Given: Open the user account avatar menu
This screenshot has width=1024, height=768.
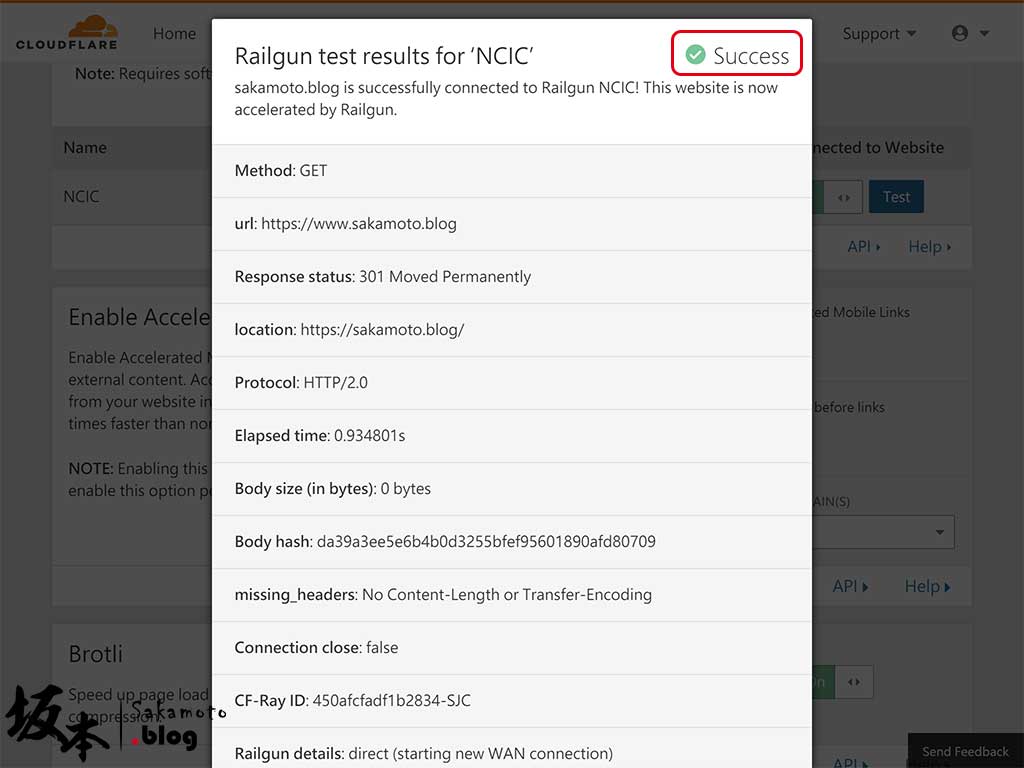Looking at the screenshot, I should [959, 33].
